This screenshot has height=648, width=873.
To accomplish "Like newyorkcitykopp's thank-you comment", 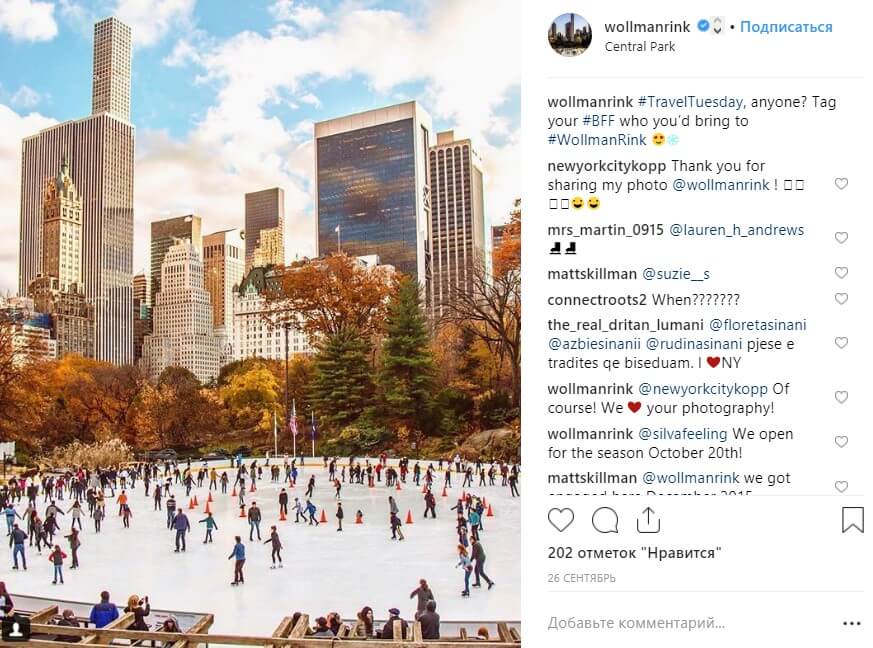I will tap(841, 184).
